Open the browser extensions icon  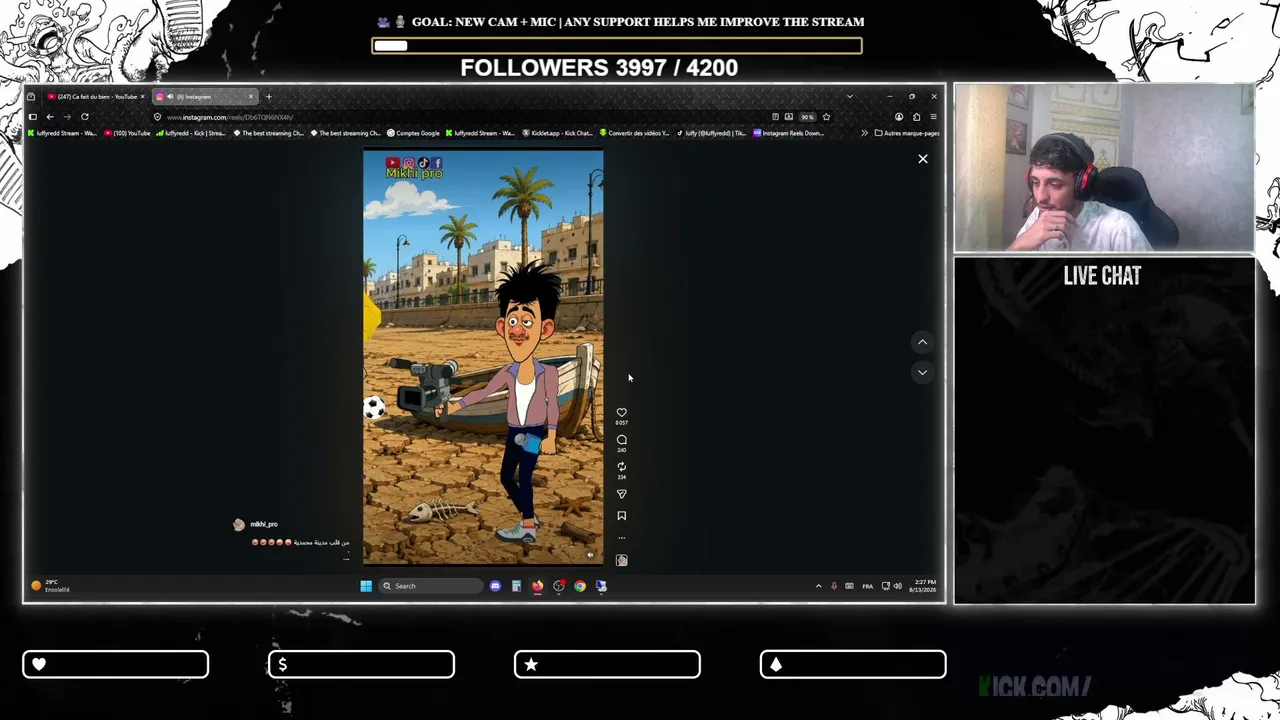point(916,117)
